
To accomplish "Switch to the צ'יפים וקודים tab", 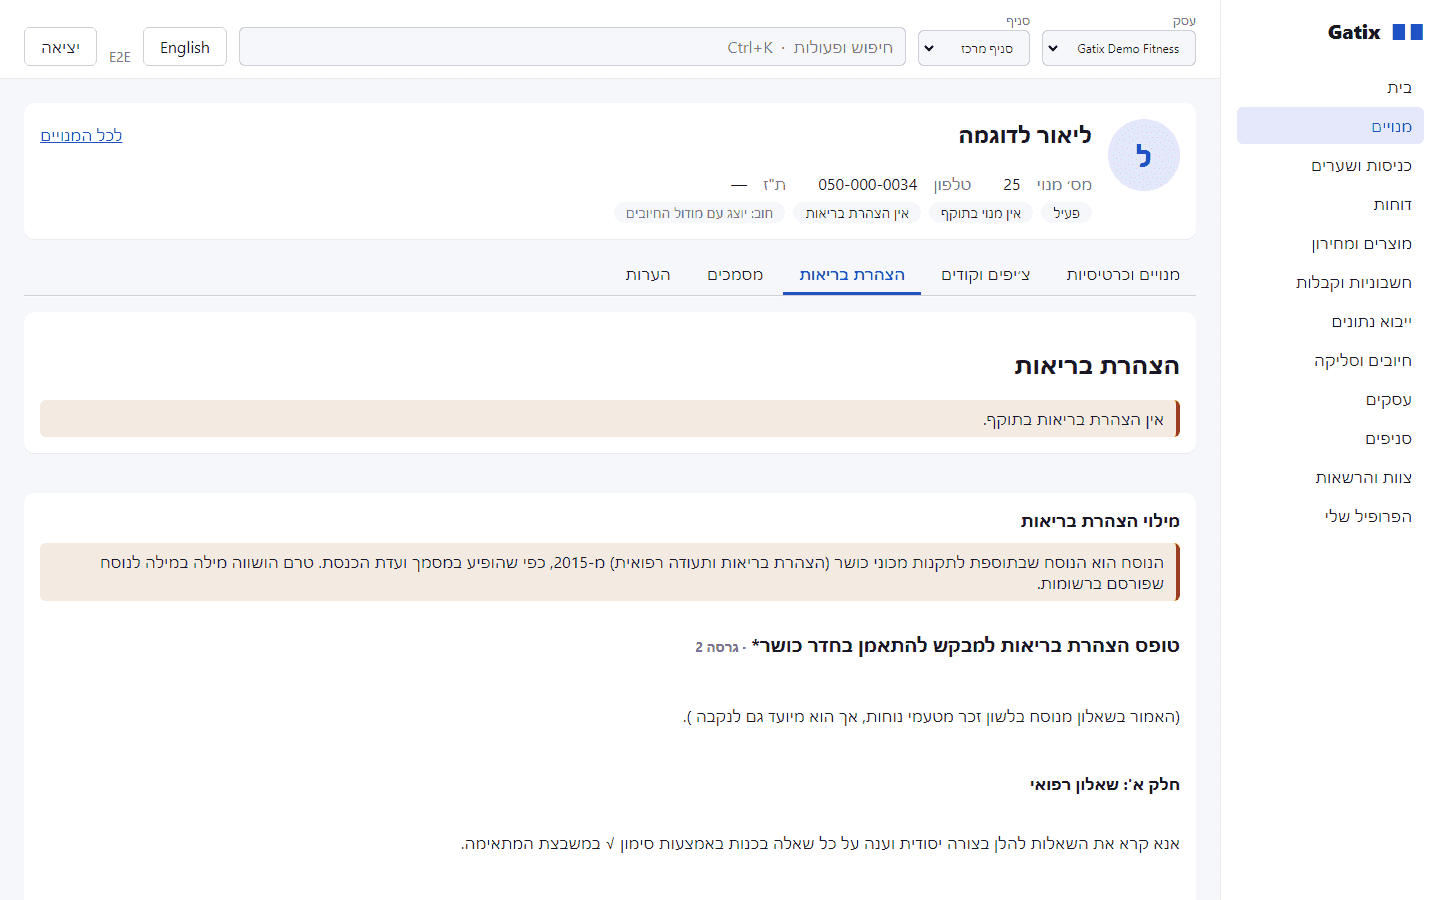I will pos(986,275).
